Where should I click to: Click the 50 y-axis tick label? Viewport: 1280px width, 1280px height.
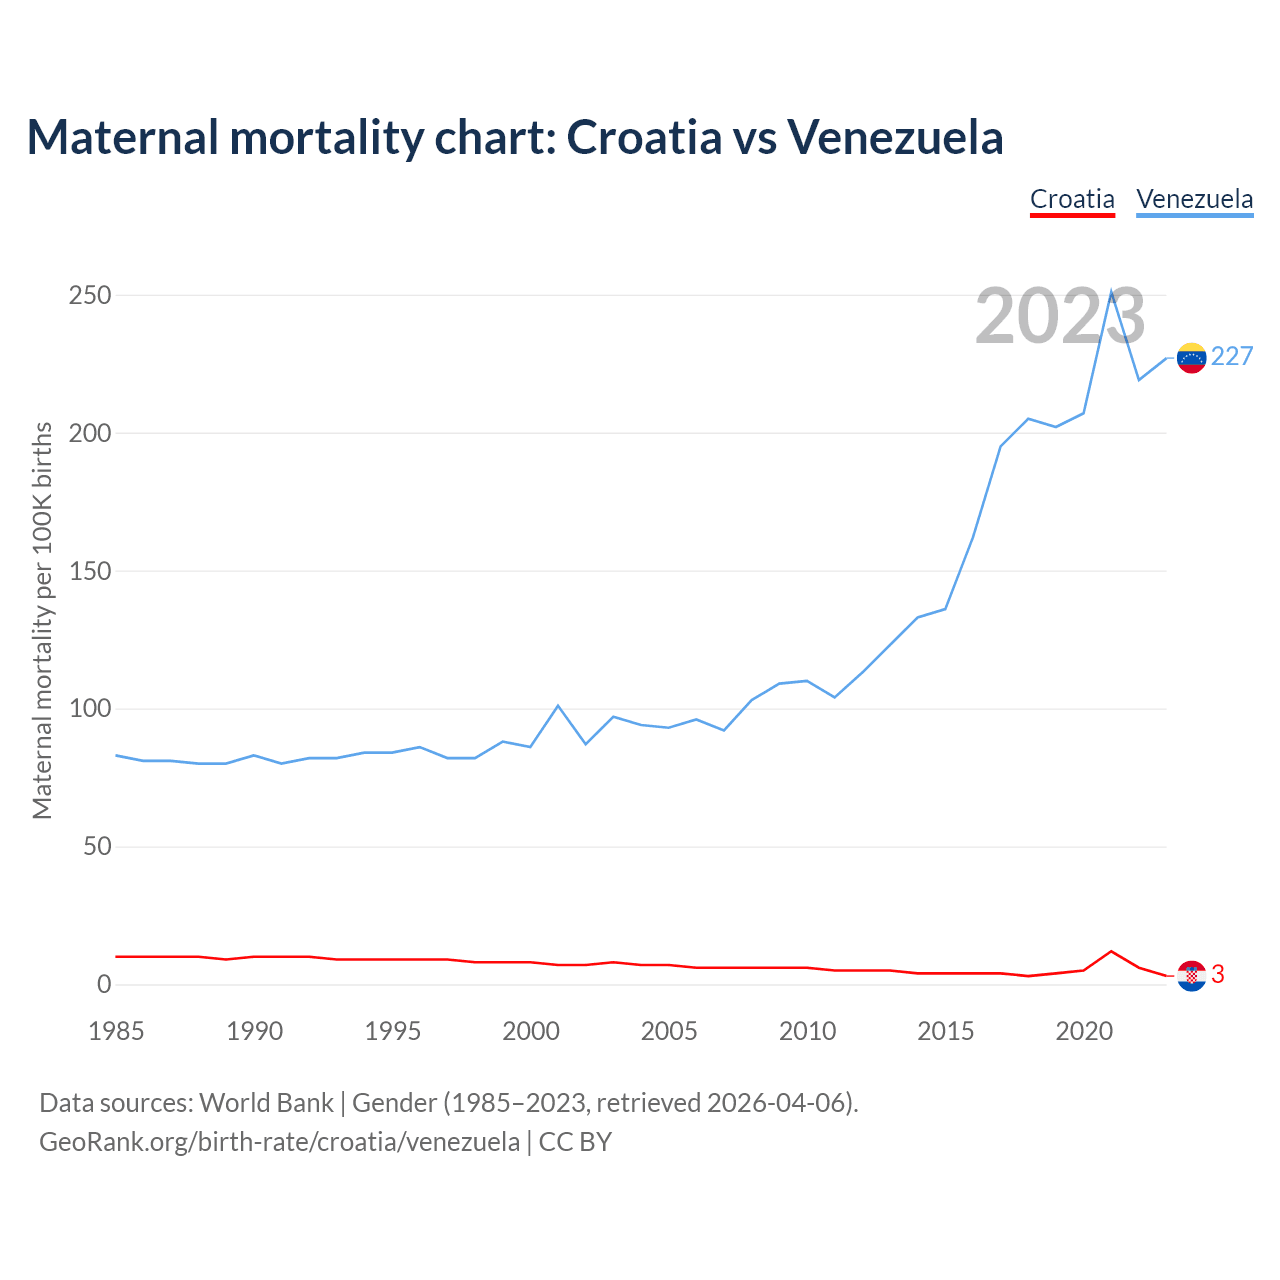click(x=97, y=847)
